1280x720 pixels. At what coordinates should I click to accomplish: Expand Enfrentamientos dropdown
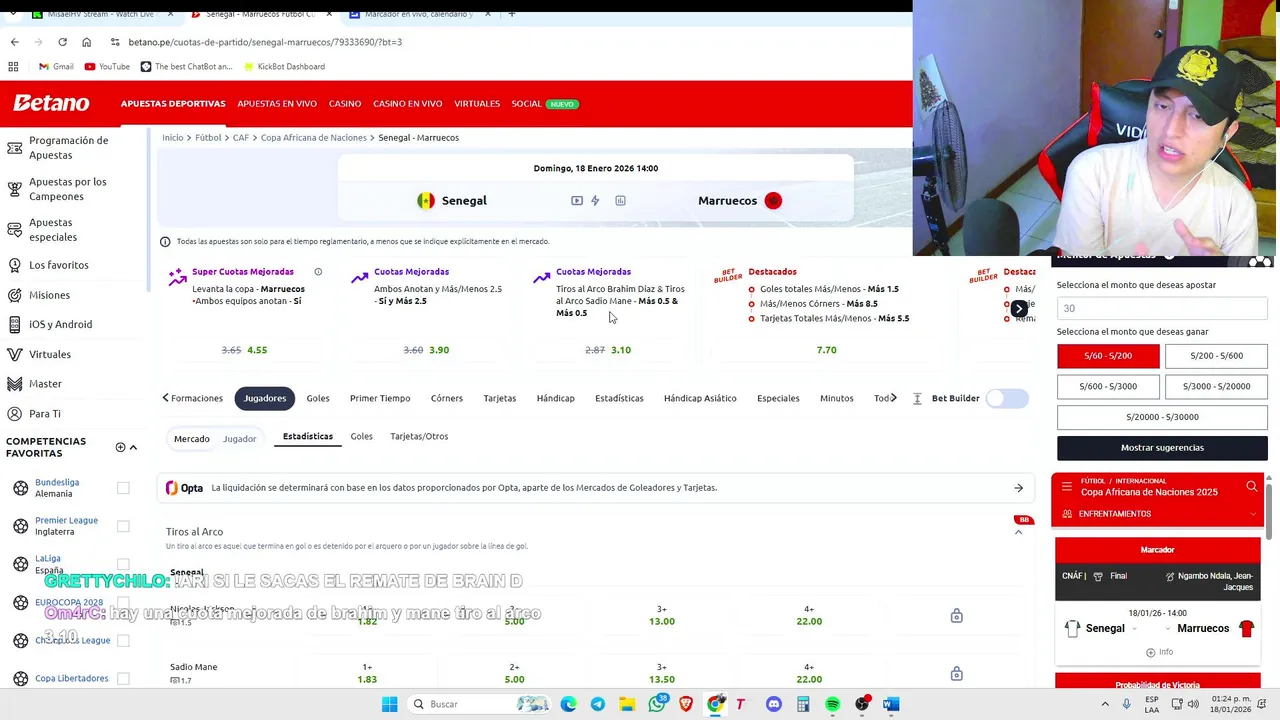[1252, 514]
